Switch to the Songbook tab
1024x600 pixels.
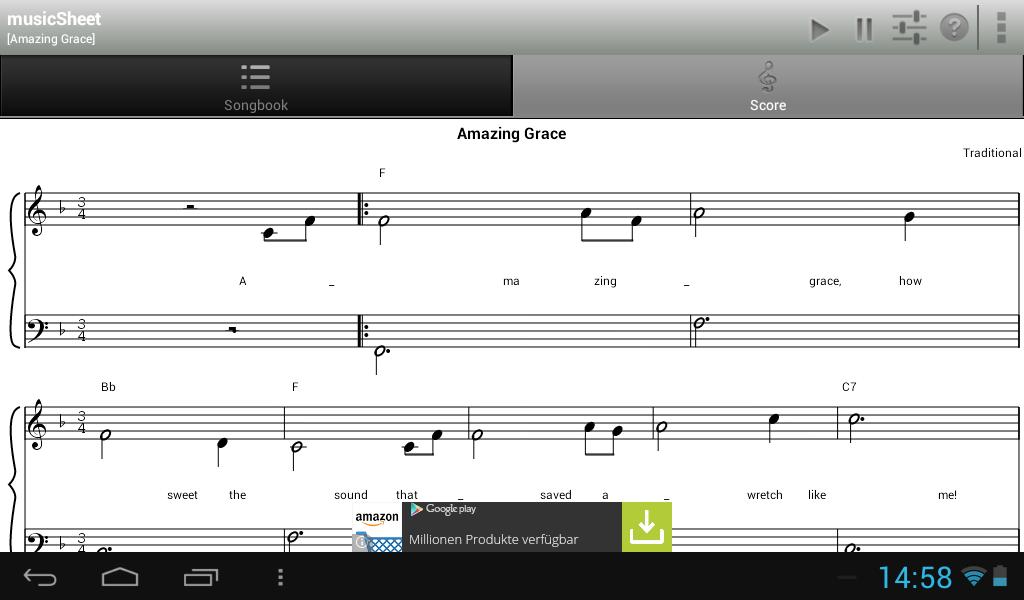tap(256, 86)
